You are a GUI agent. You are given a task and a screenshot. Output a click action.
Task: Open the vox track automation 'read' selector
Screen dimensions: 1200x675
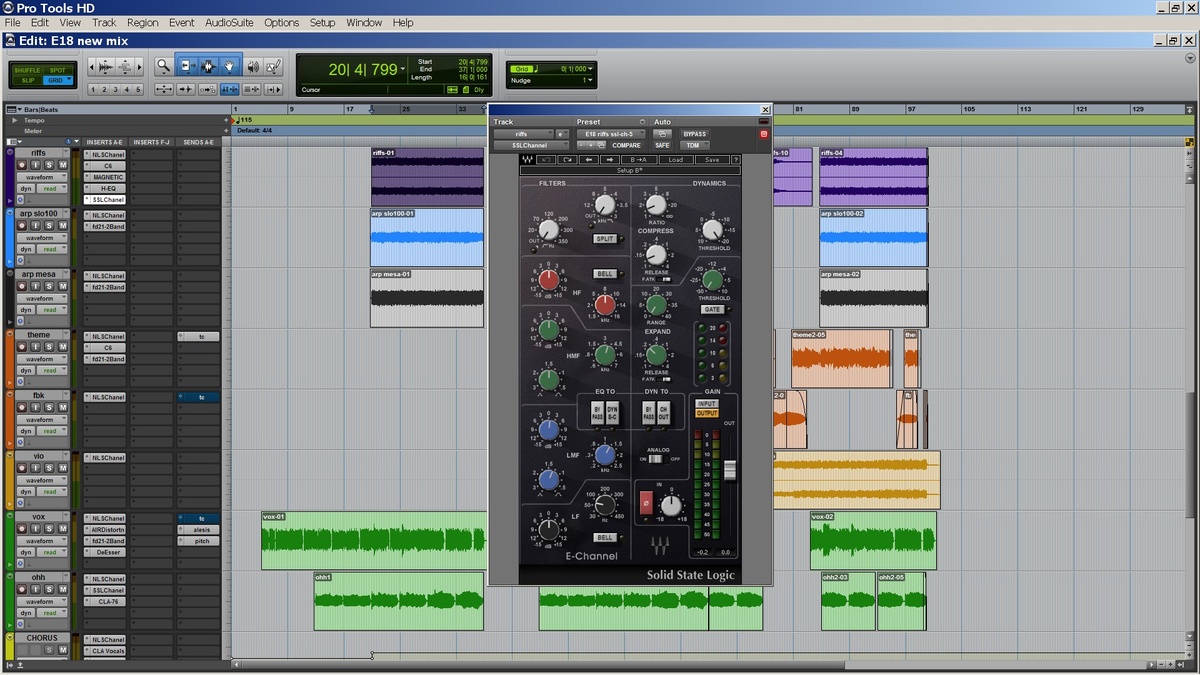click(x=52, y=553)
